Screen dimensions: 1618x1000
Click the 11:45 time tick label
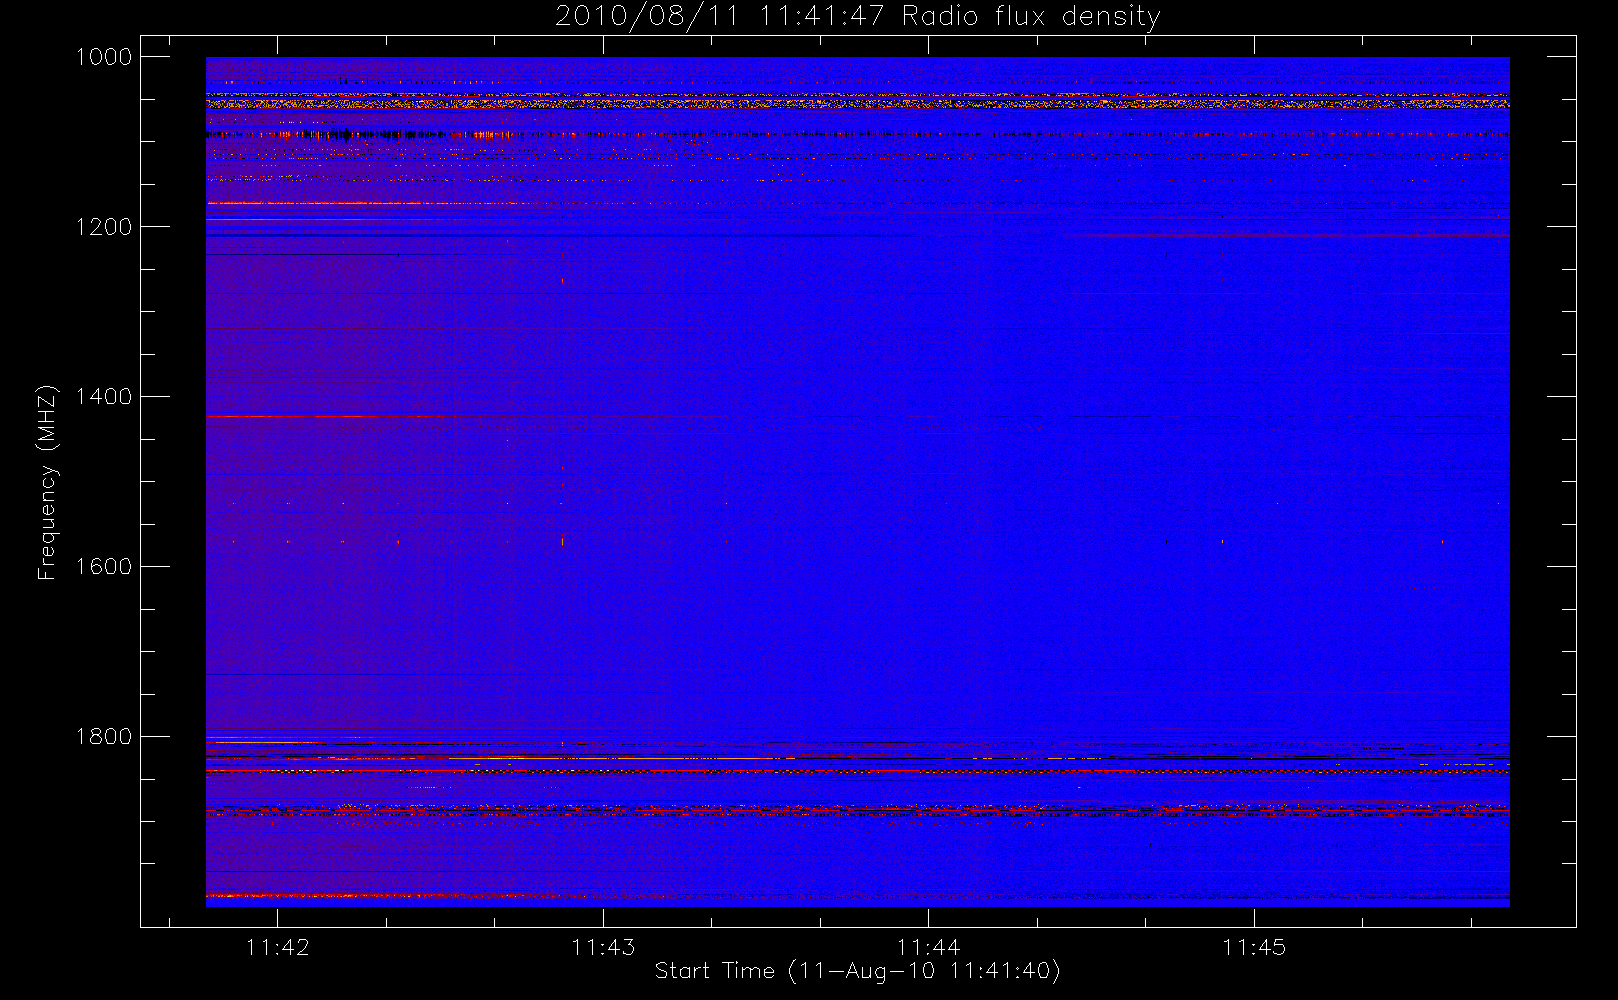pos(1254,947)
